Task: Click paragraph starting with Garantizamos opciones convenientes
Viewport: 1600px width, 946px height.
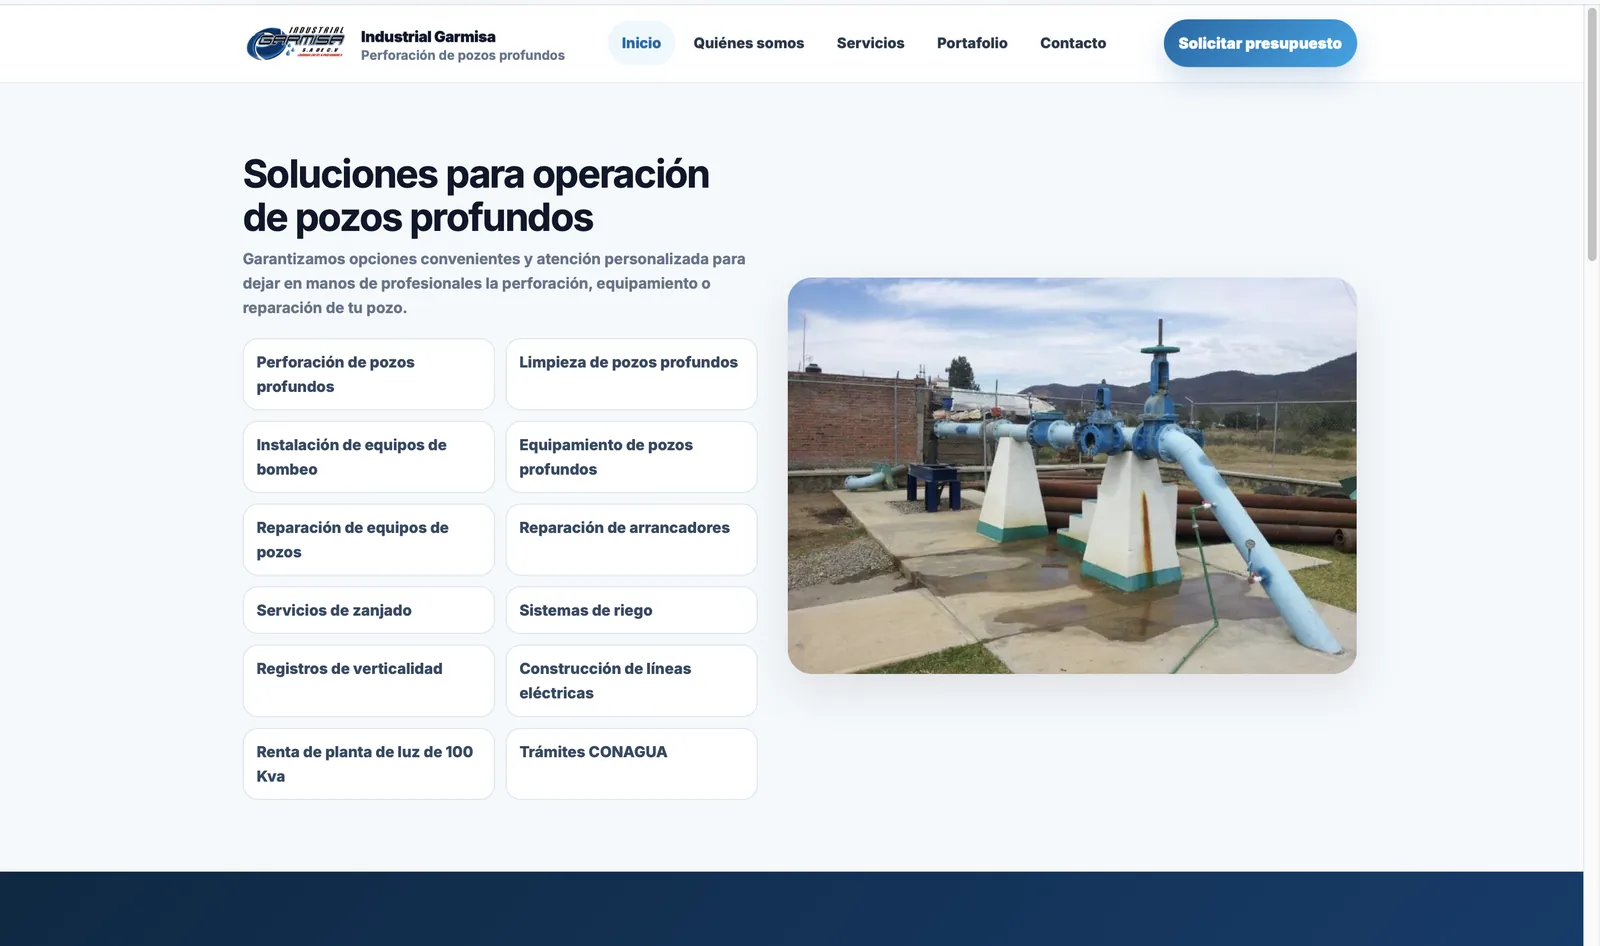Action: coord(494,283)
